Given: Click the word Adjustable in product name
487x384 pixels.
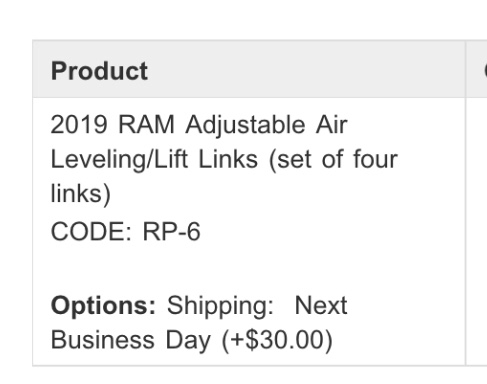Looking at the screenshot, I should click(x=245, y=126).
